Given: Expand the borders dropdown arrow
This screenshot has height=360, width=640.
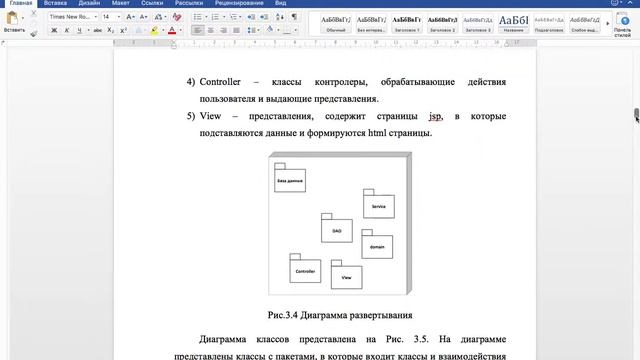Looking at the screenshot, I should 296,31.
